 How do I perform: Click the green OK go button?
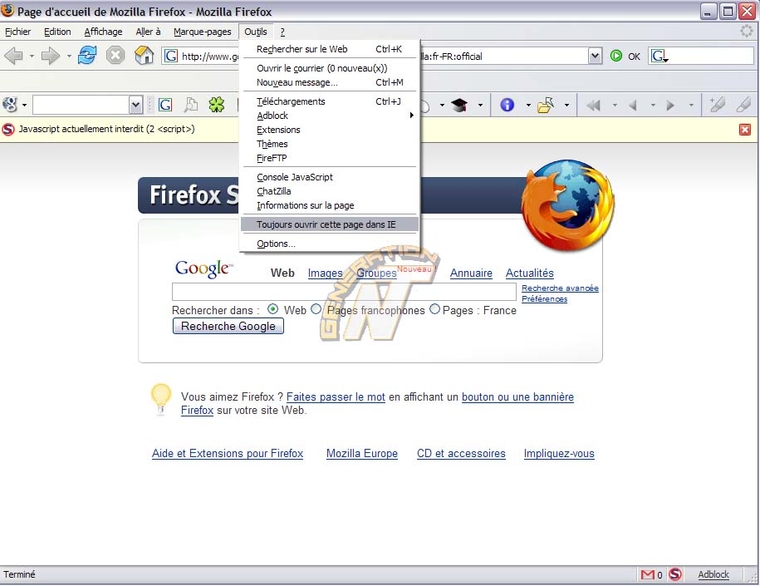[x=625, y=56]
